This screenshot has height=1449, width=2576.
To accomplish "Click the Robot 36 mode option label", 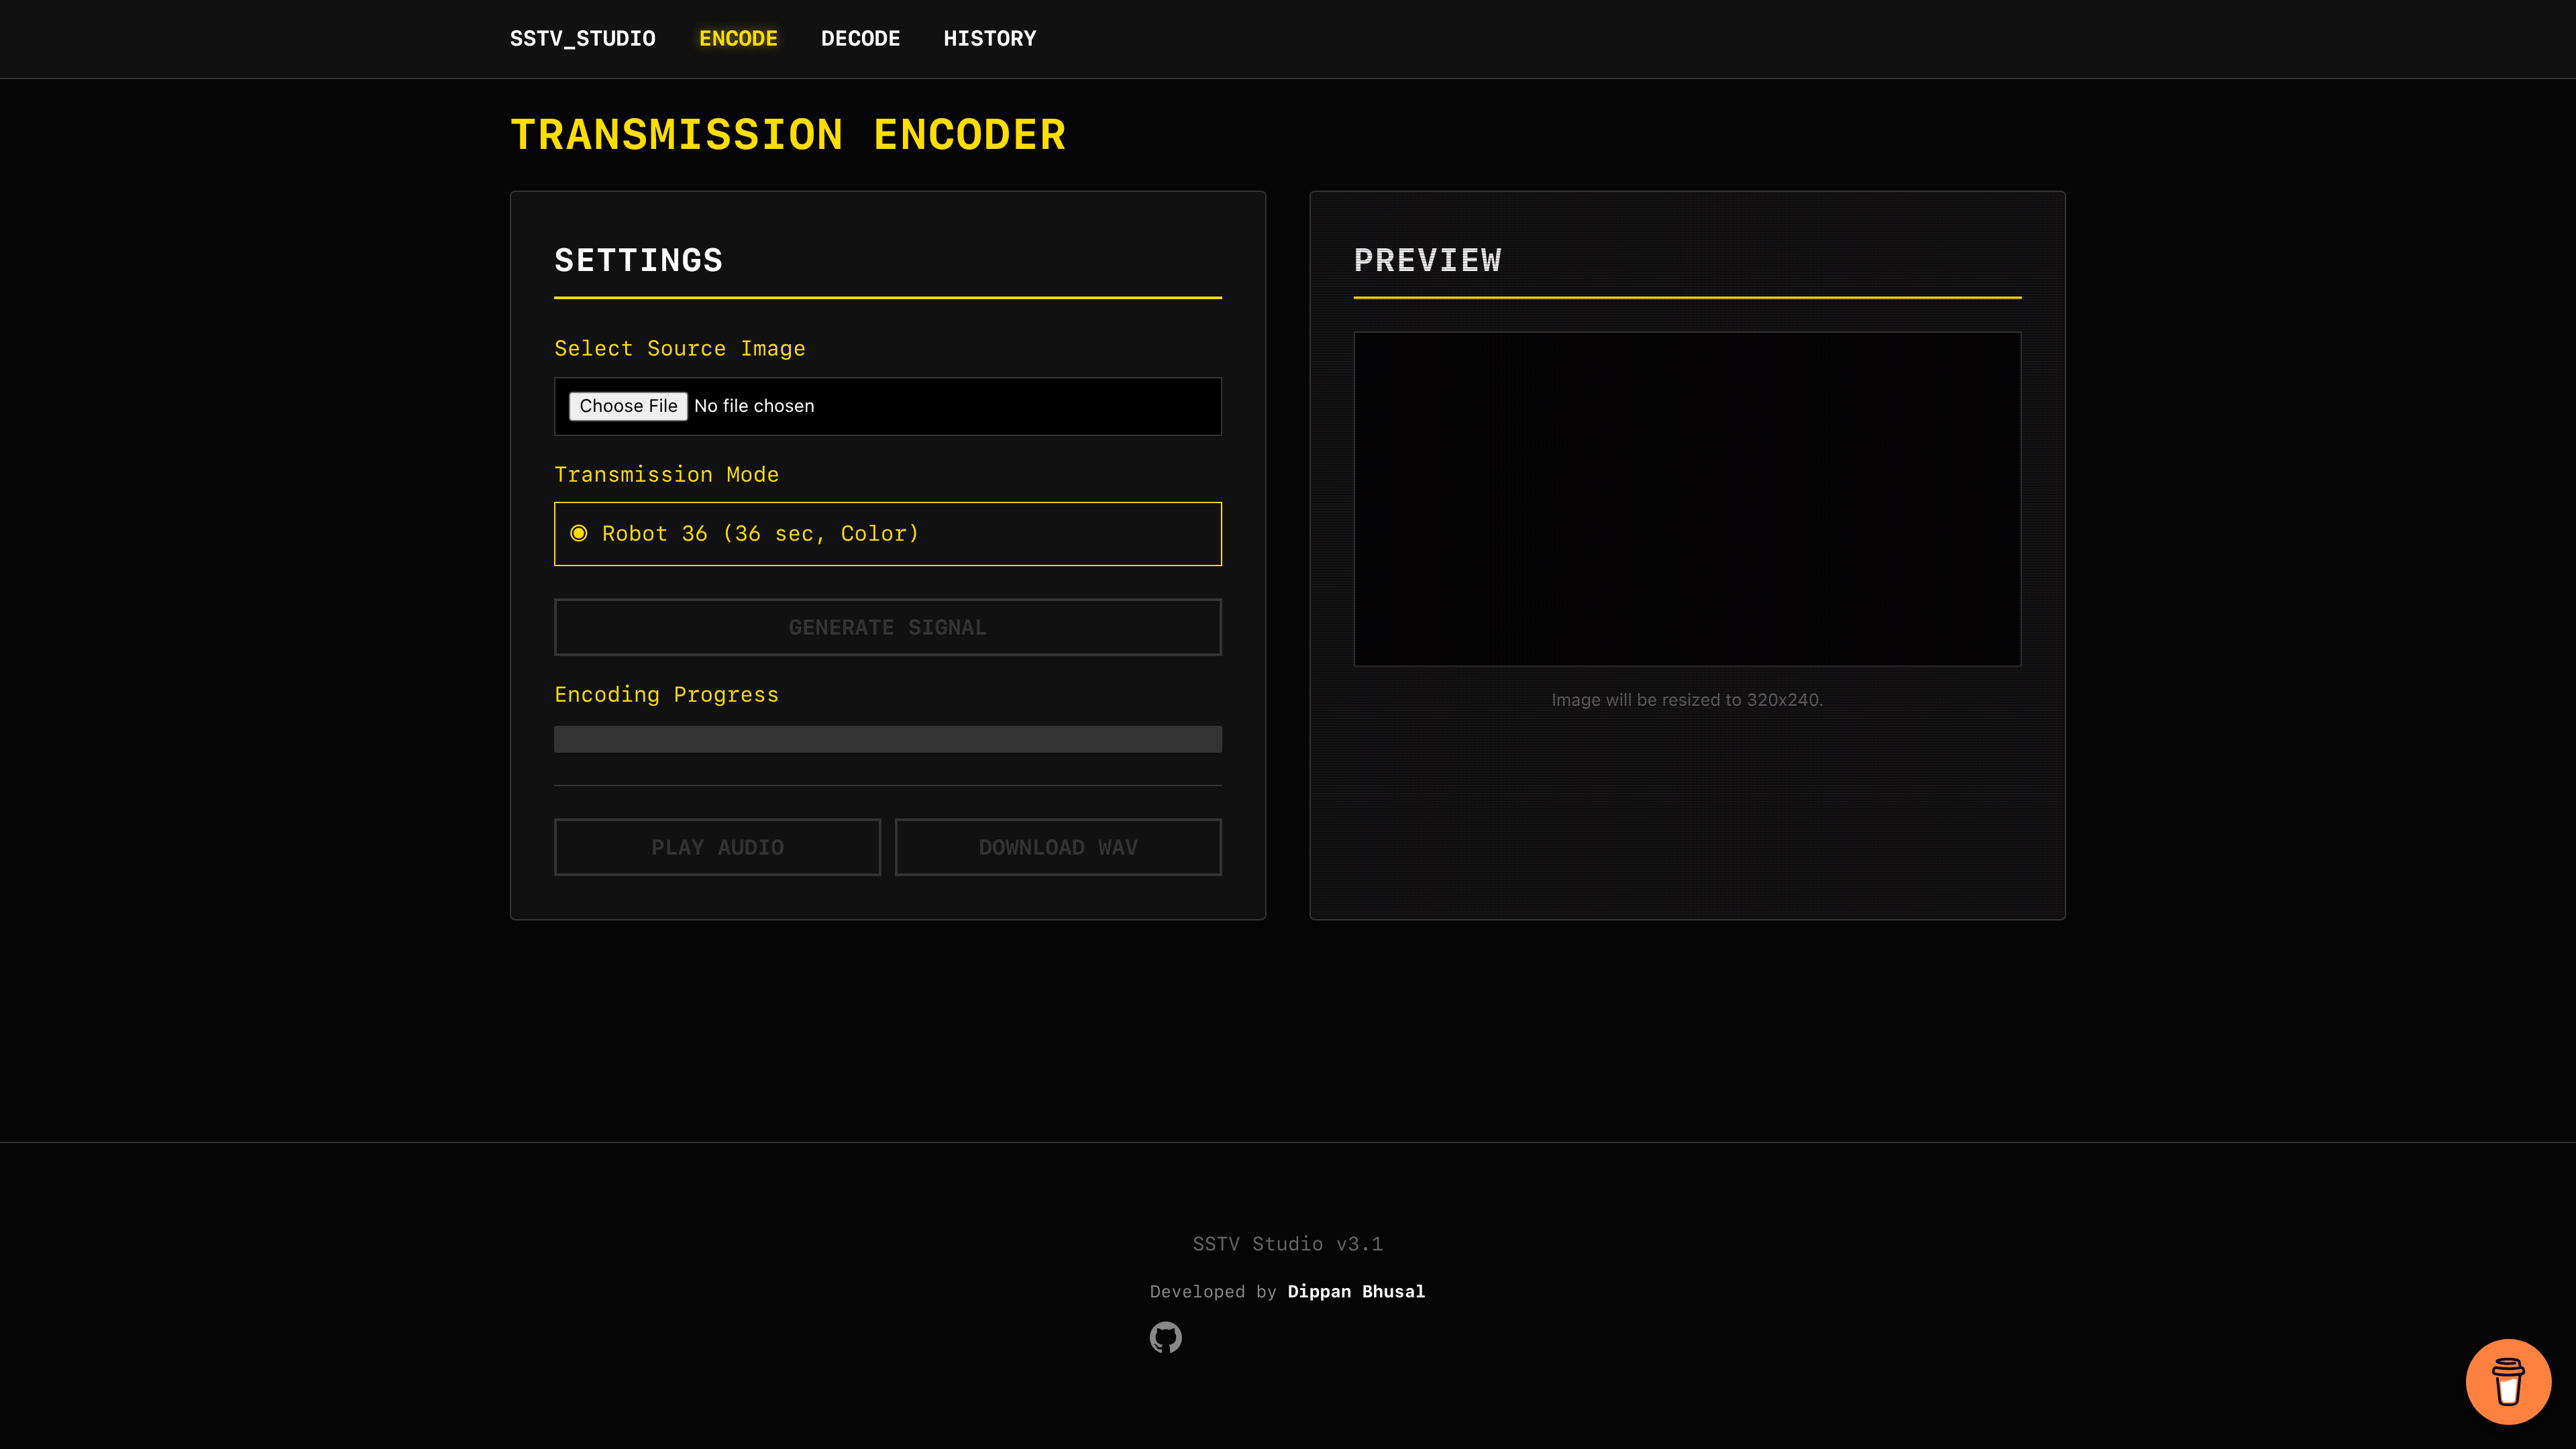I will tap(760, 534).
